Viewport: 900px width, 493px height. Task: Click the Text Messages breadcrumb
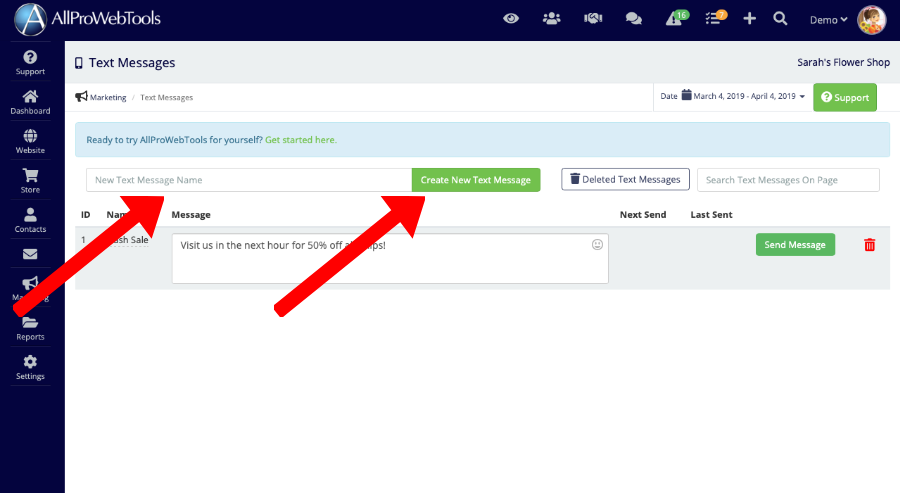[166, 98]
